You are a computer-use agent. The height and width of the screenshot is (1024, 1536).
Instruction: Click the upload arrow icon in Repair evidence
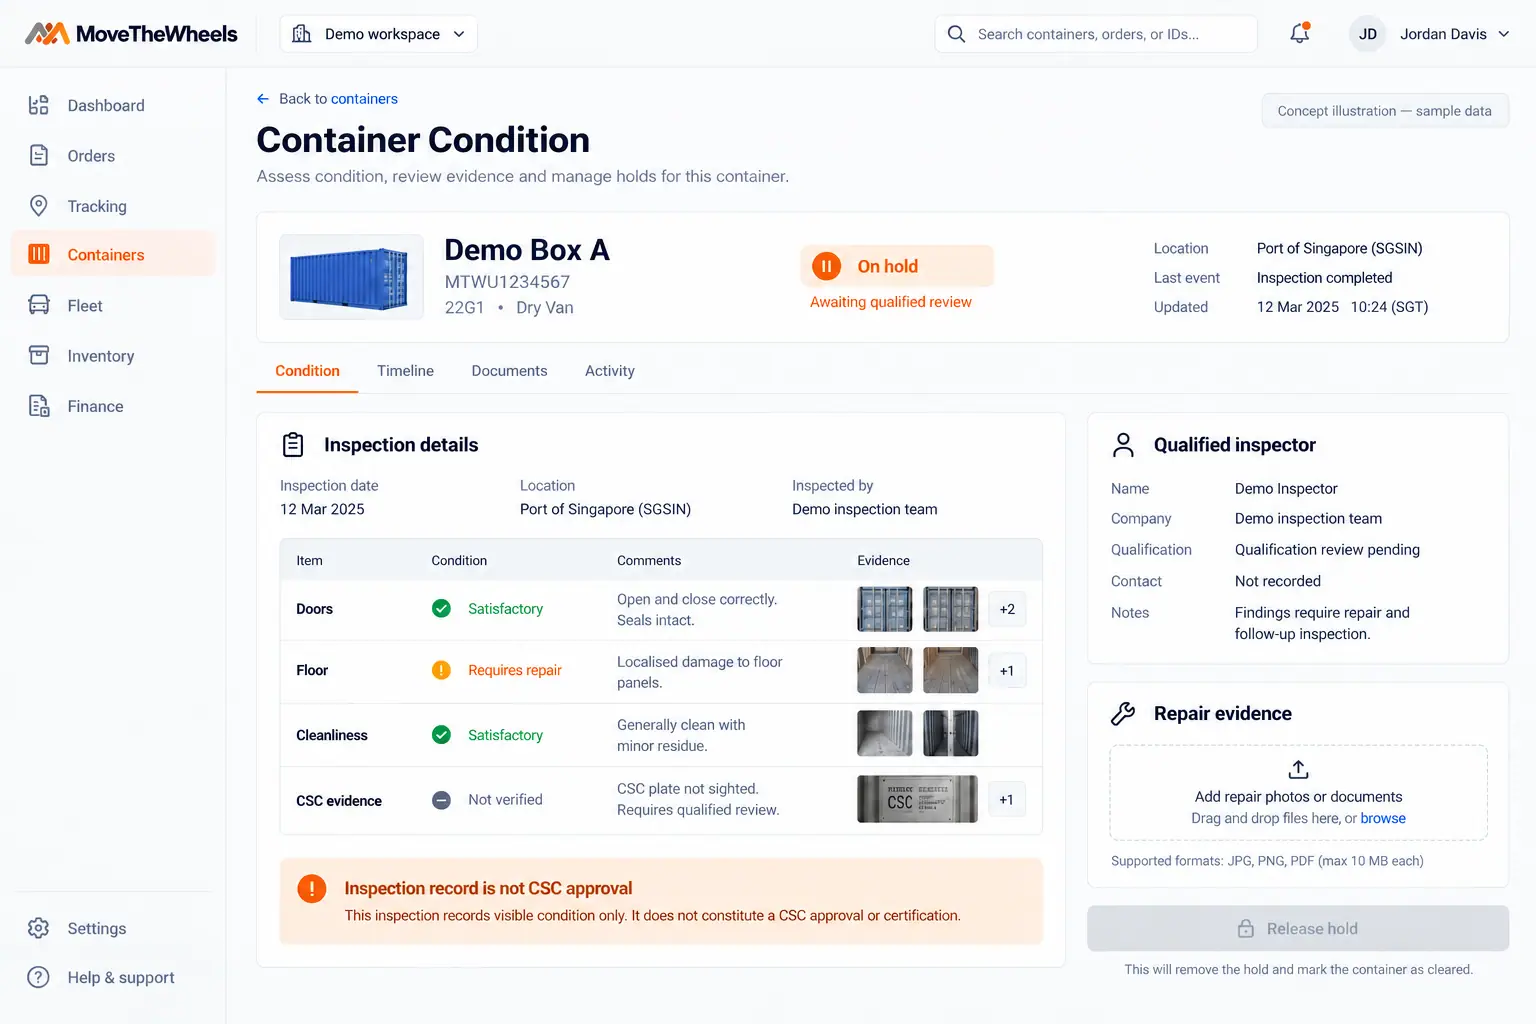tap(1298, 769)
